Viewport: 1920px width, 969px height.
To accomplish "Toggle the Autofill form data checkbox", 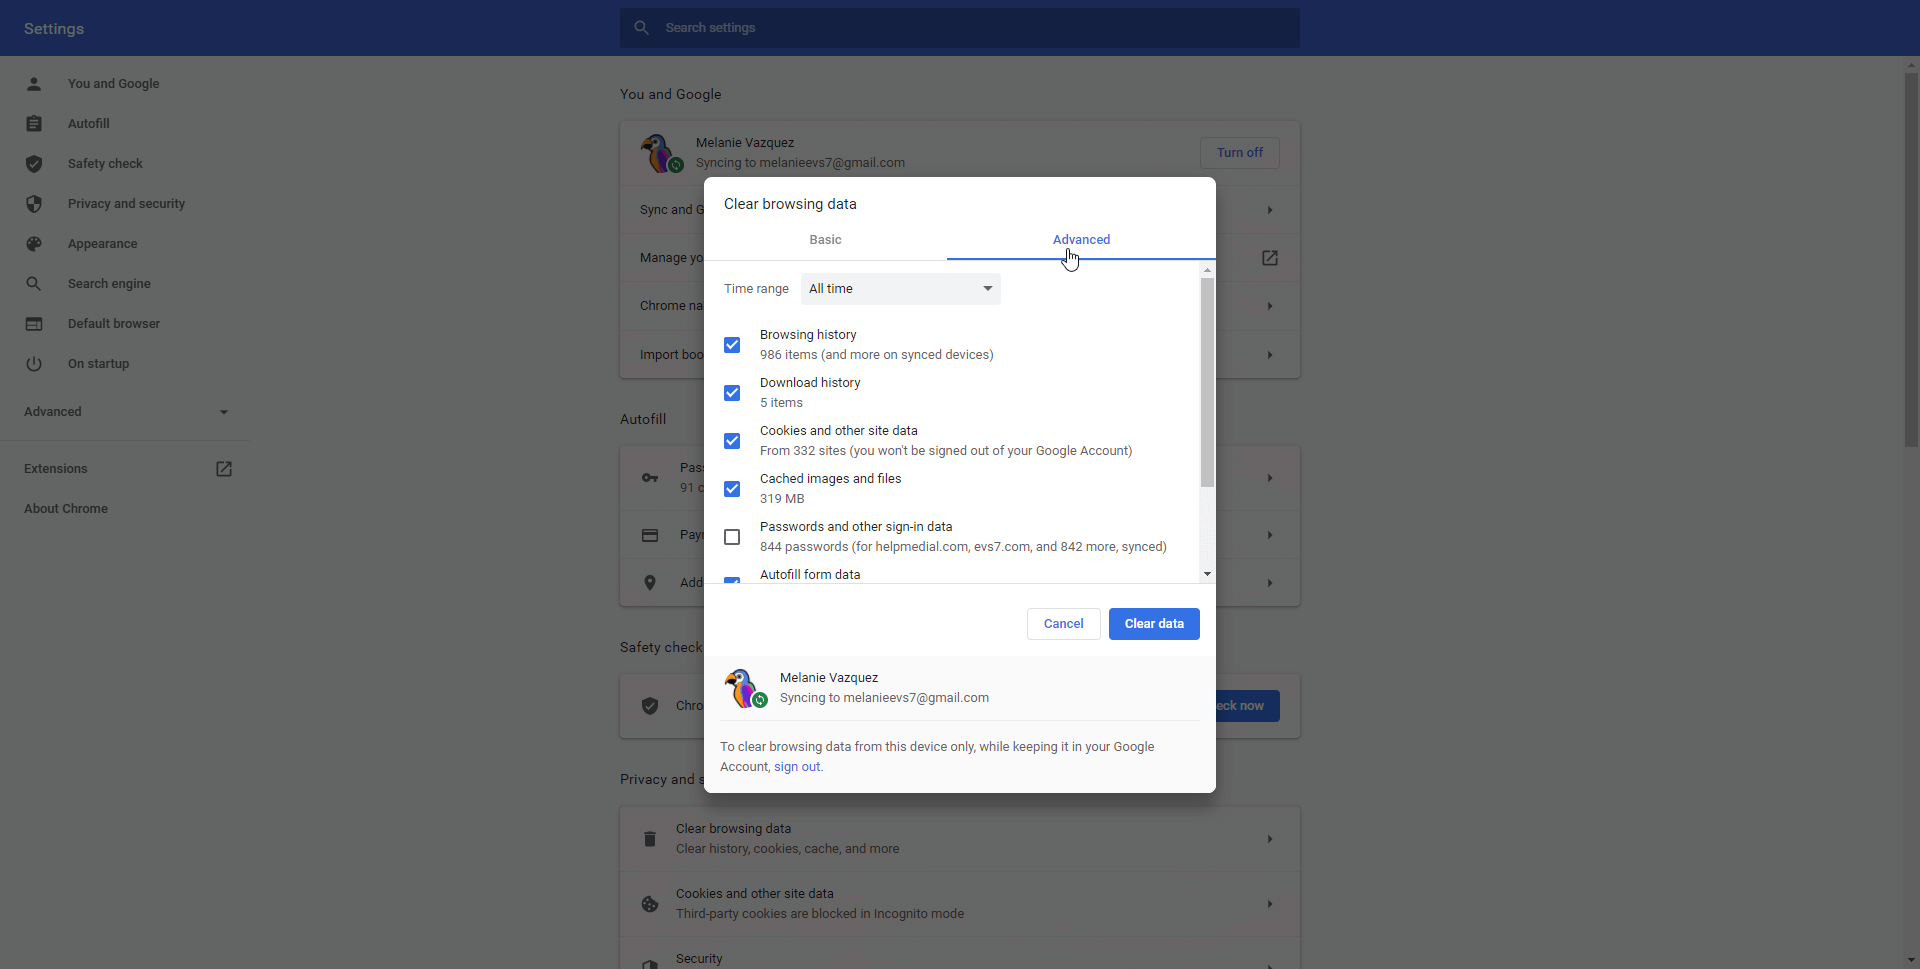I will pyautogui.click(x=732, y=580).
